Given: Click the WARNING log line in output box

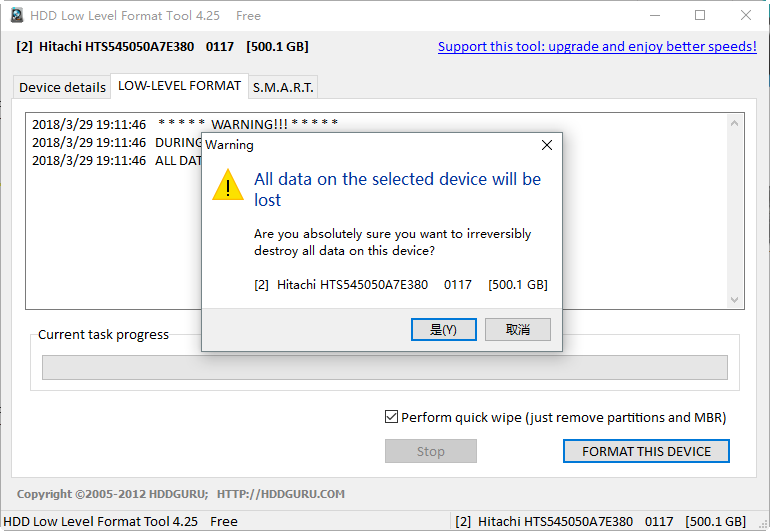Looking at the screenshot, I should 185,124.
